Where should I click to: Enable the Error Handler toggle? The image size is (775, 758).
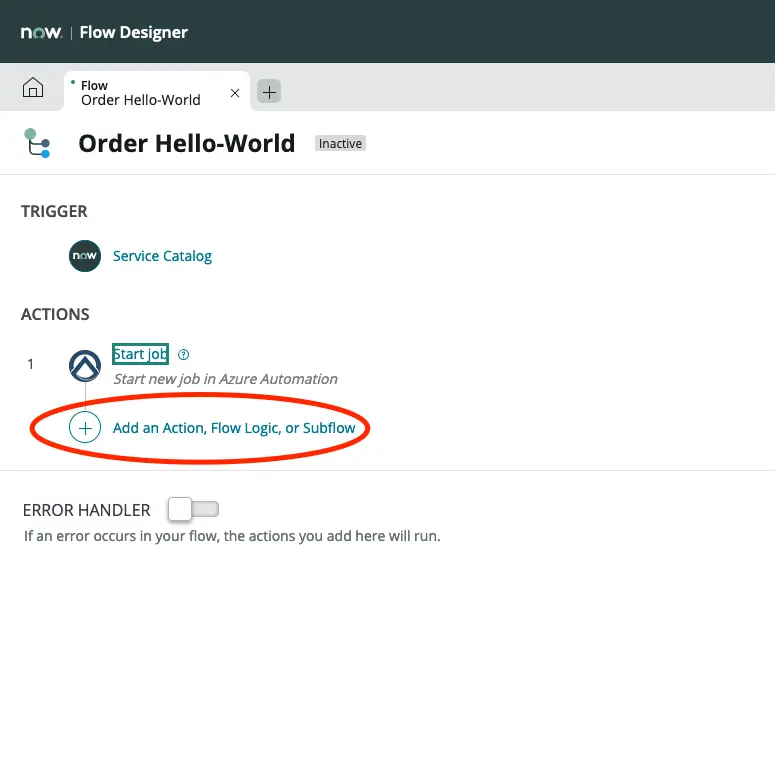tap(193, 510)
